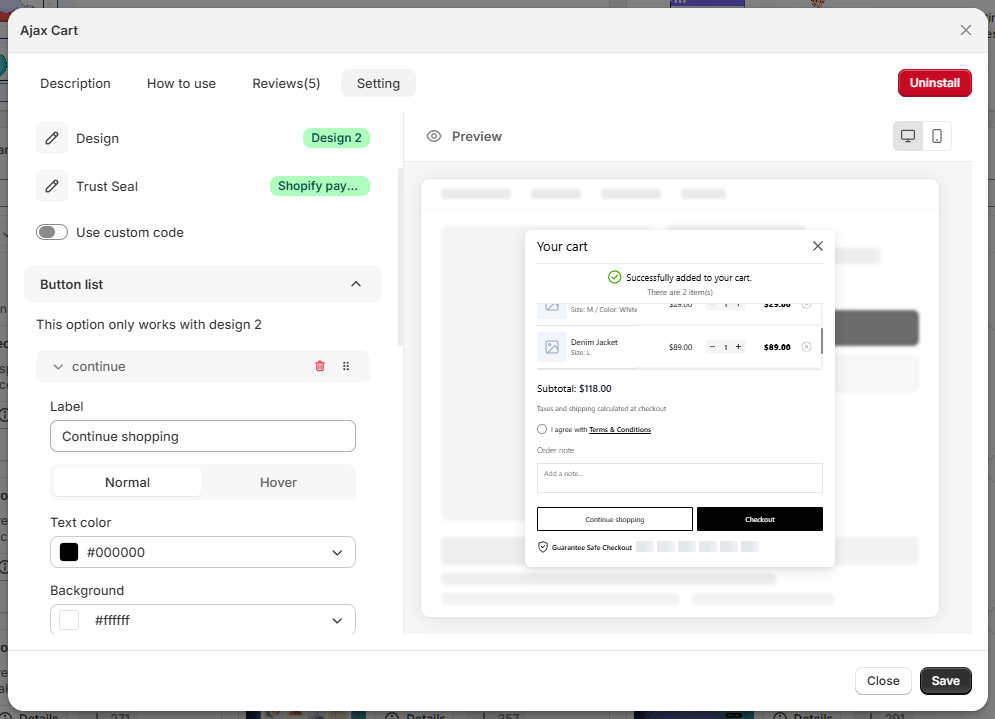
Task: Select the Normal state tab
Action: point(128,482)
